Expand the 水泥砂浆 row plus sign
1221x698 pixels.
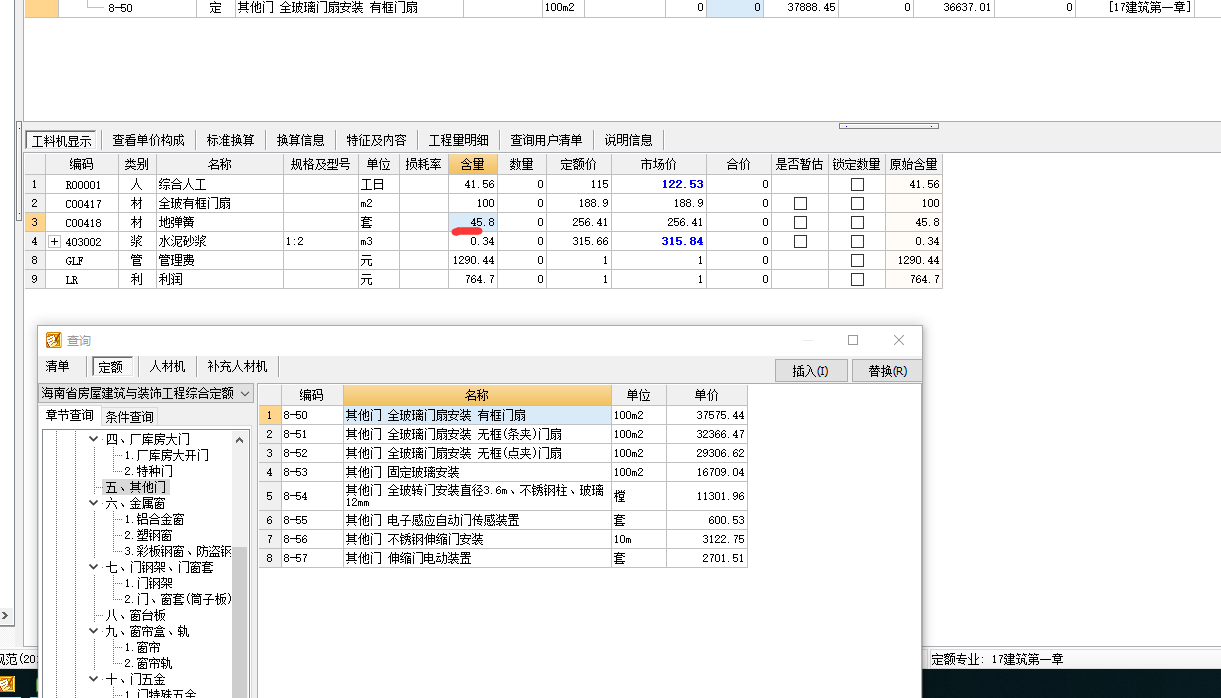tap(54, 241)
